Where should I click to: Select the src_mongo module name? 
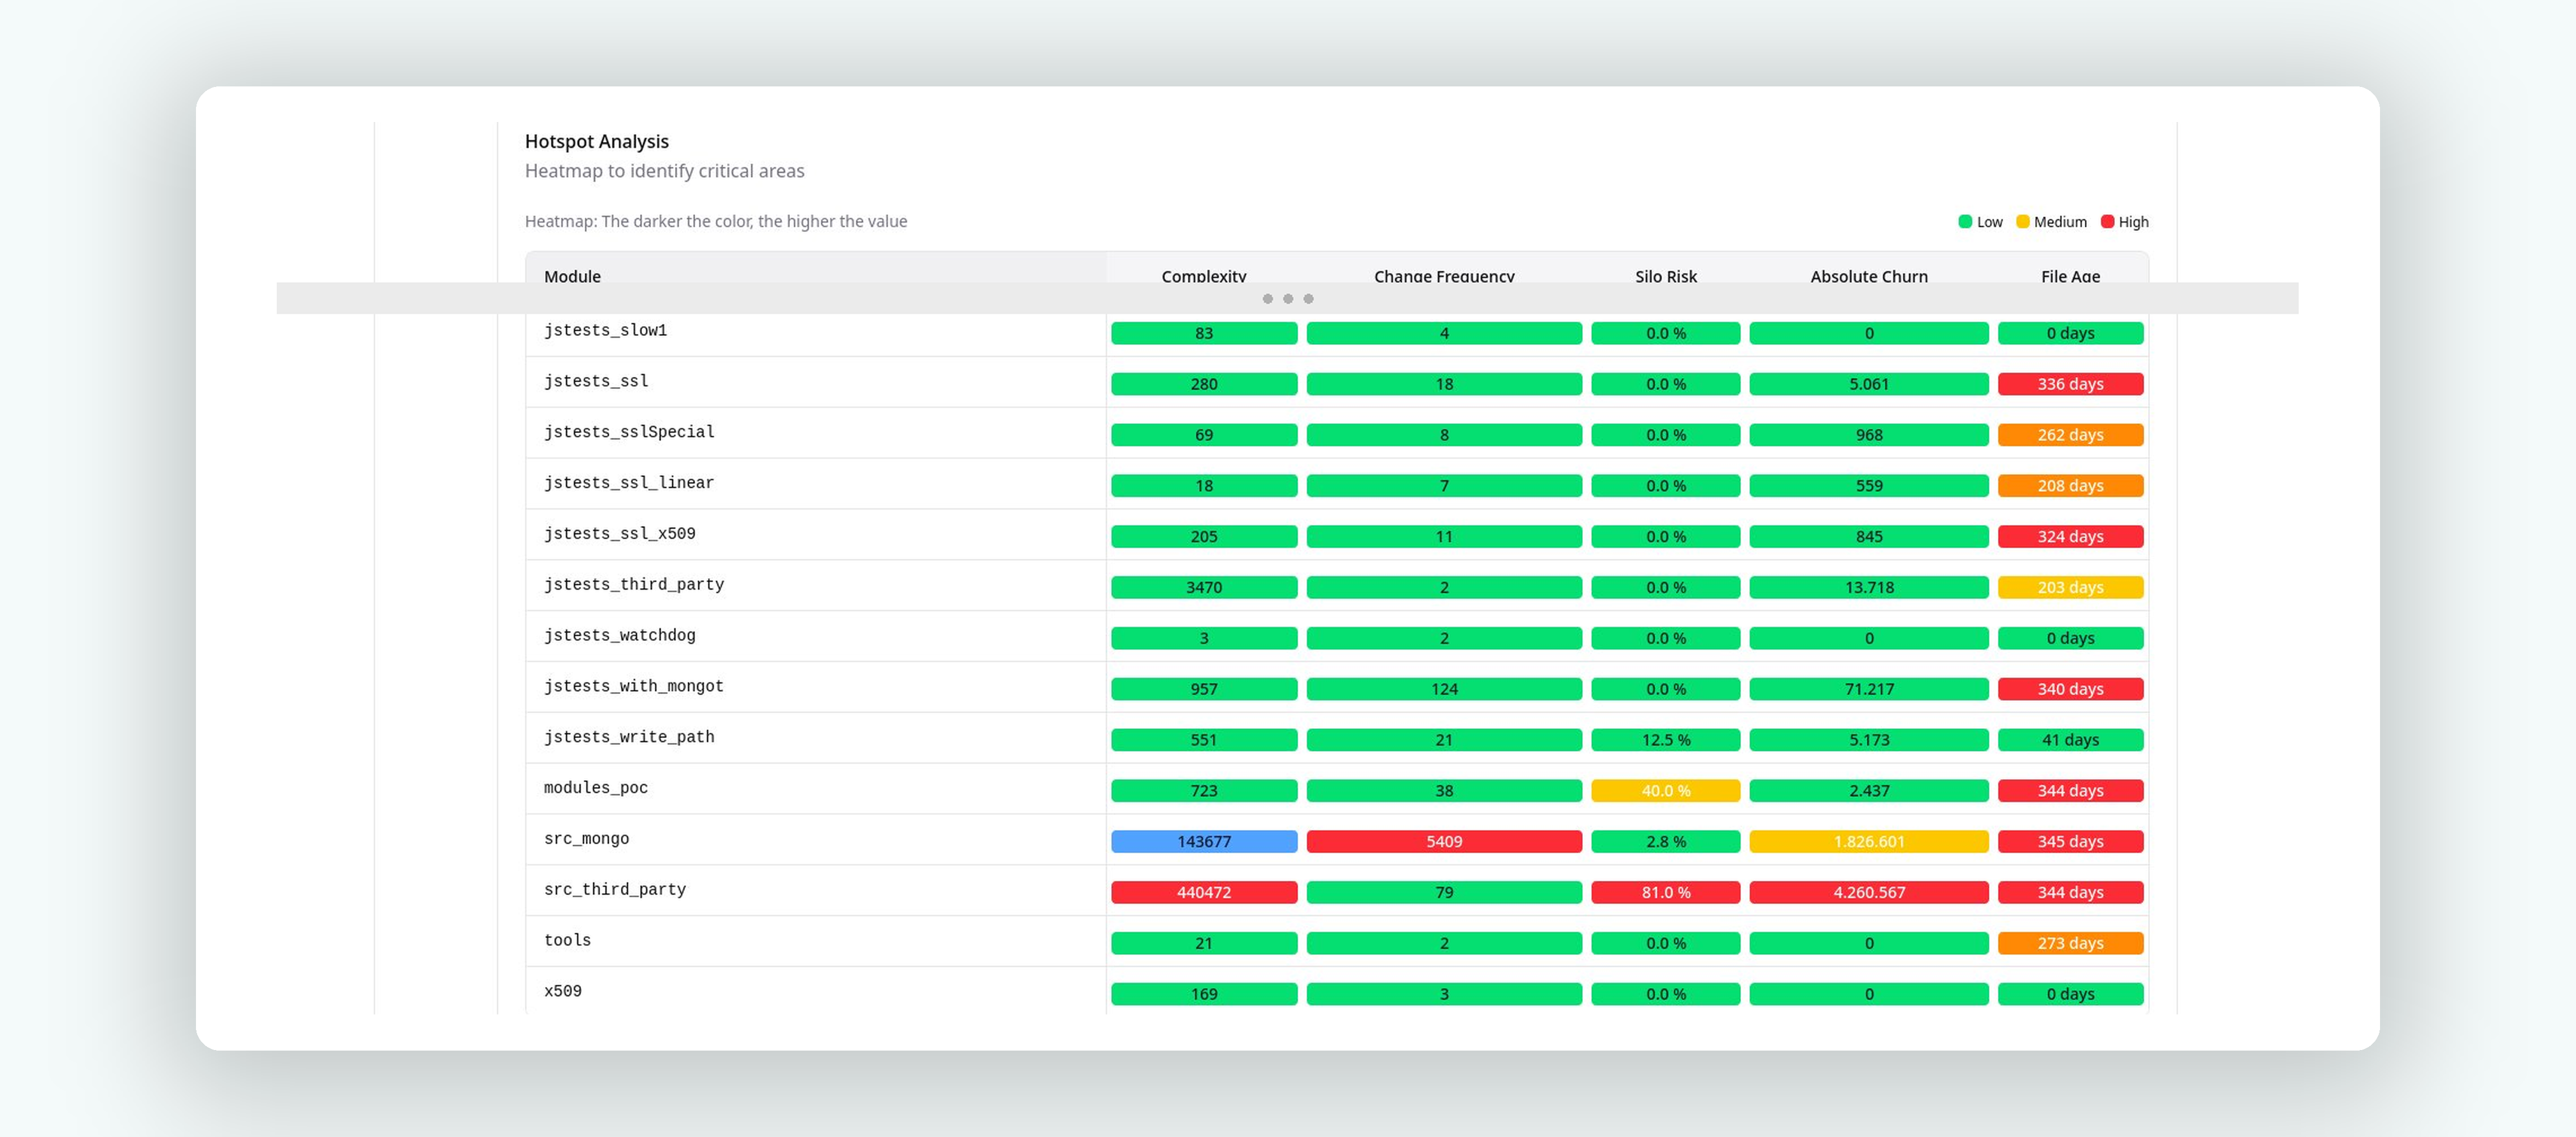tap(586, 839)
